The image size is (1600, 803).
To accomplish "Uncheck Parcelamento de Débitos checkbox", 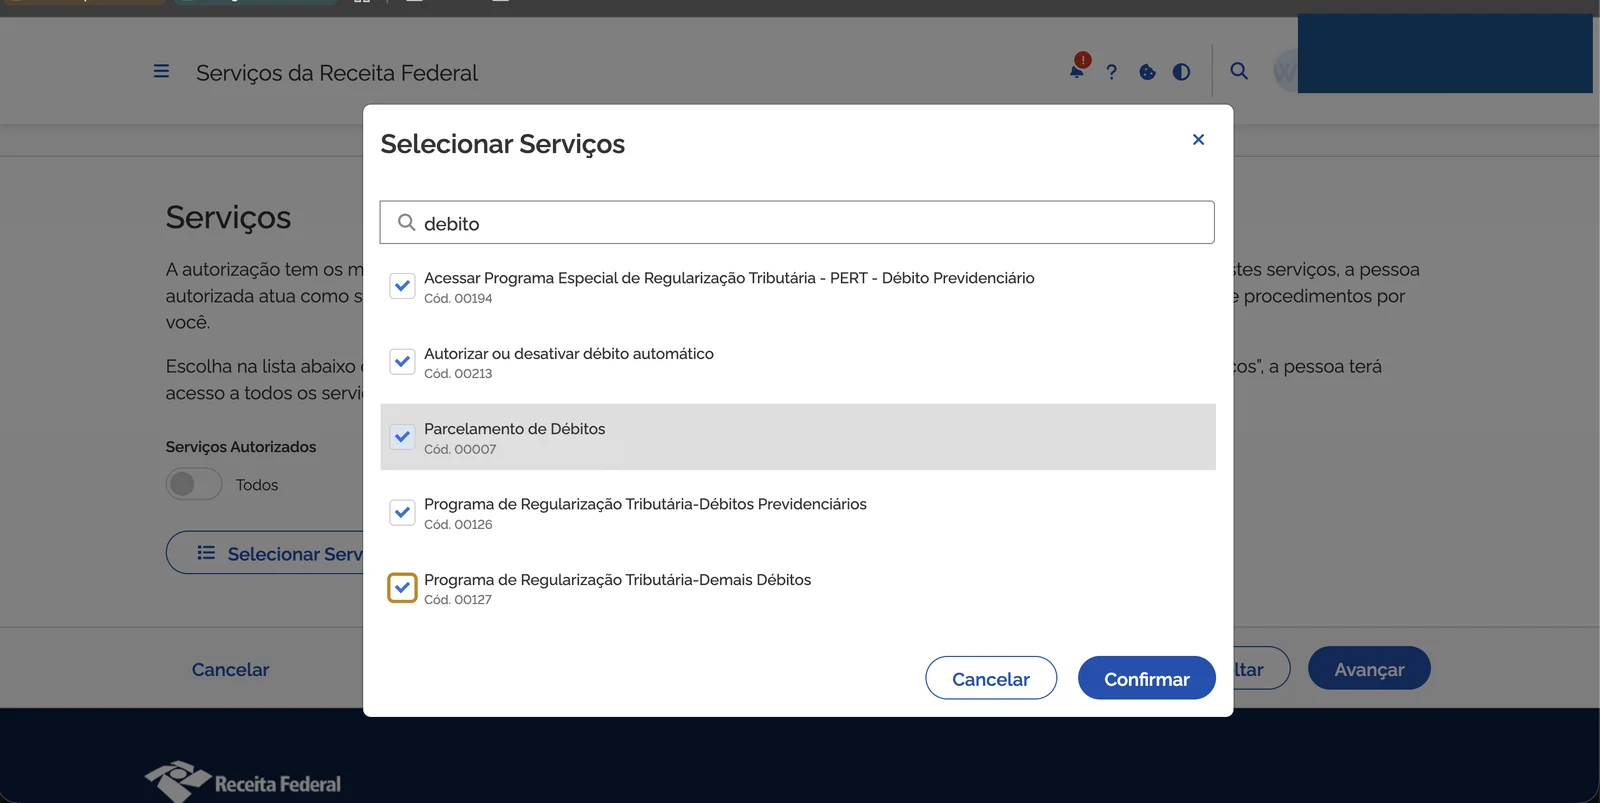I will tap(402, 437).
